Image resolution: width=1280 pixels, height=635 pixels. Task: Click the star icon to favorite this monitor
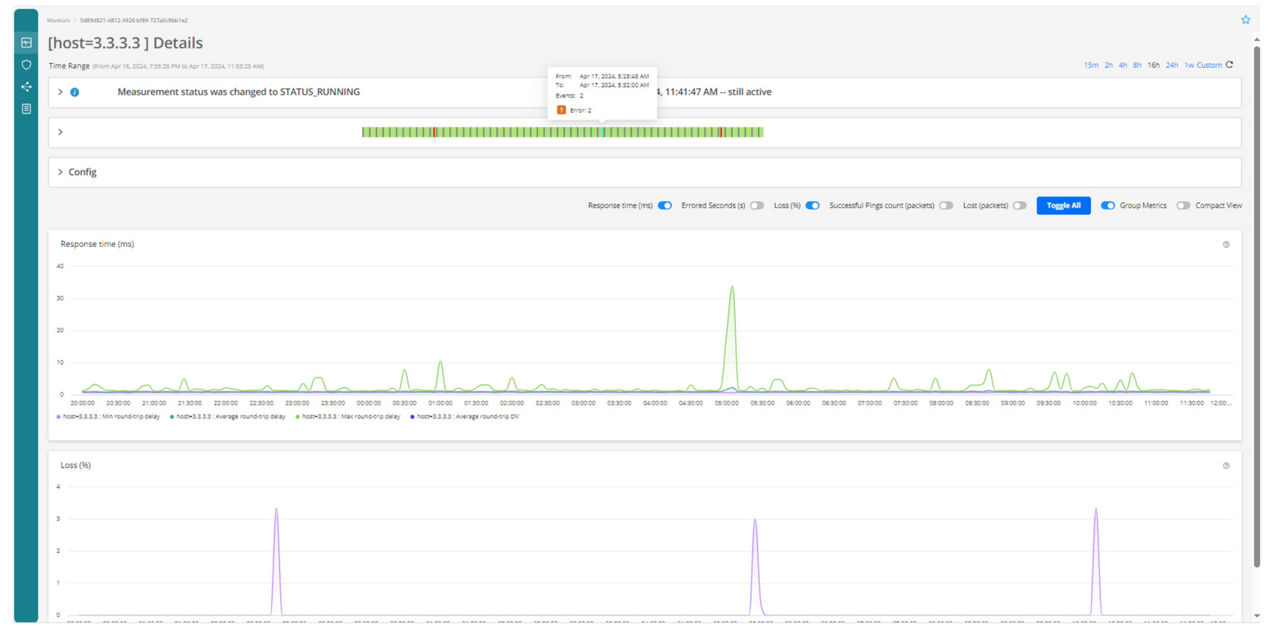pos(1244,18)
